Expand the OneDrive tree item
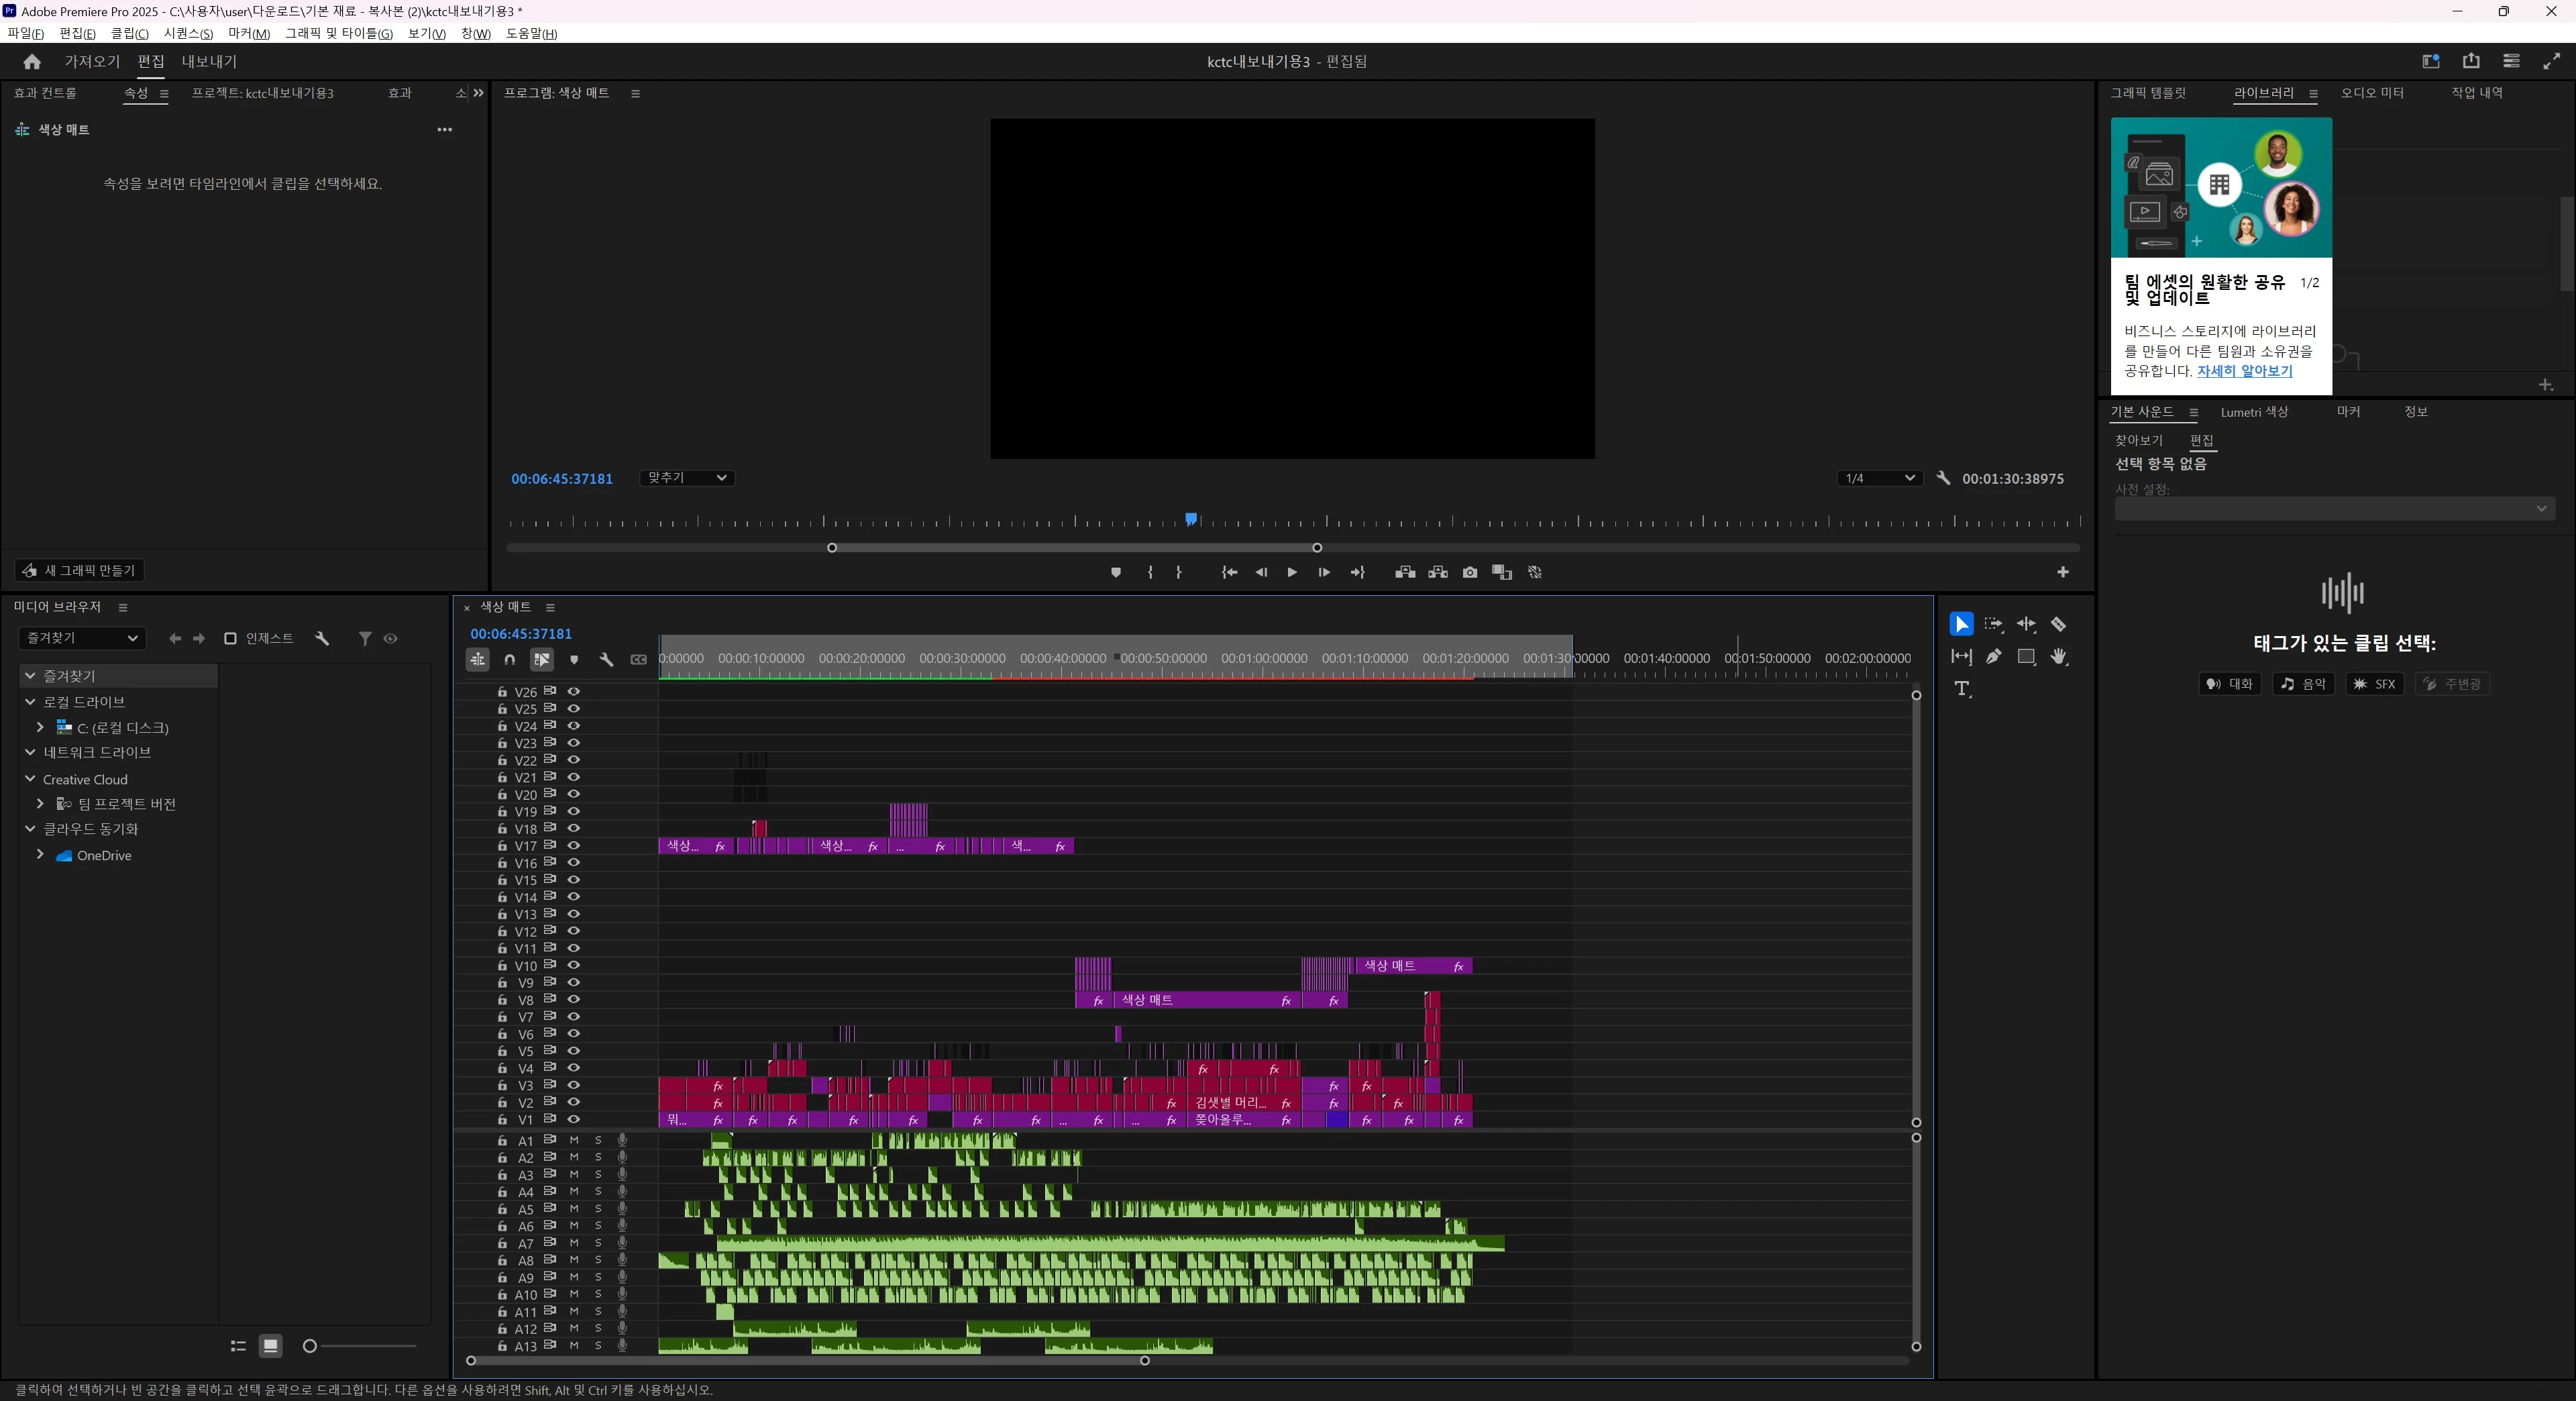2576x1401 pixels. (x=40, y=855)
